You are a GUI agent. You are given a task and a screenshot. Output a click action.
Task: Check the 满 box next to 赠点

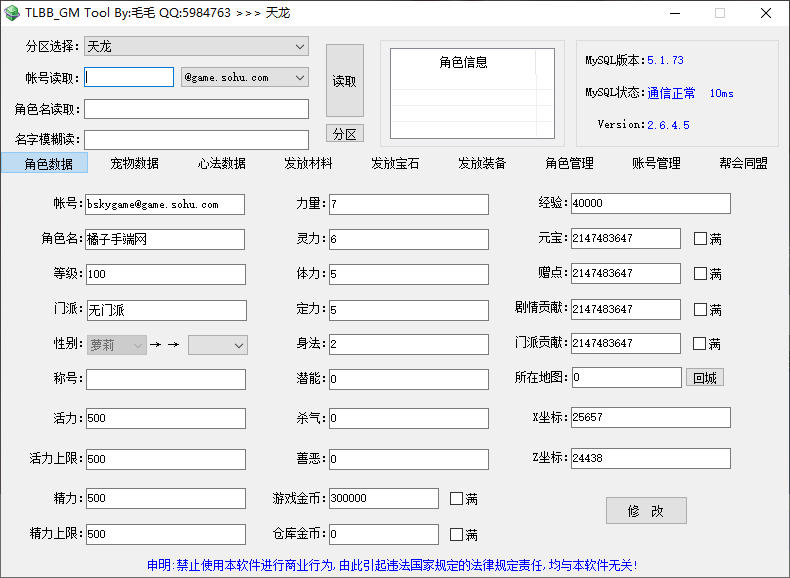(x=700, y=274)
